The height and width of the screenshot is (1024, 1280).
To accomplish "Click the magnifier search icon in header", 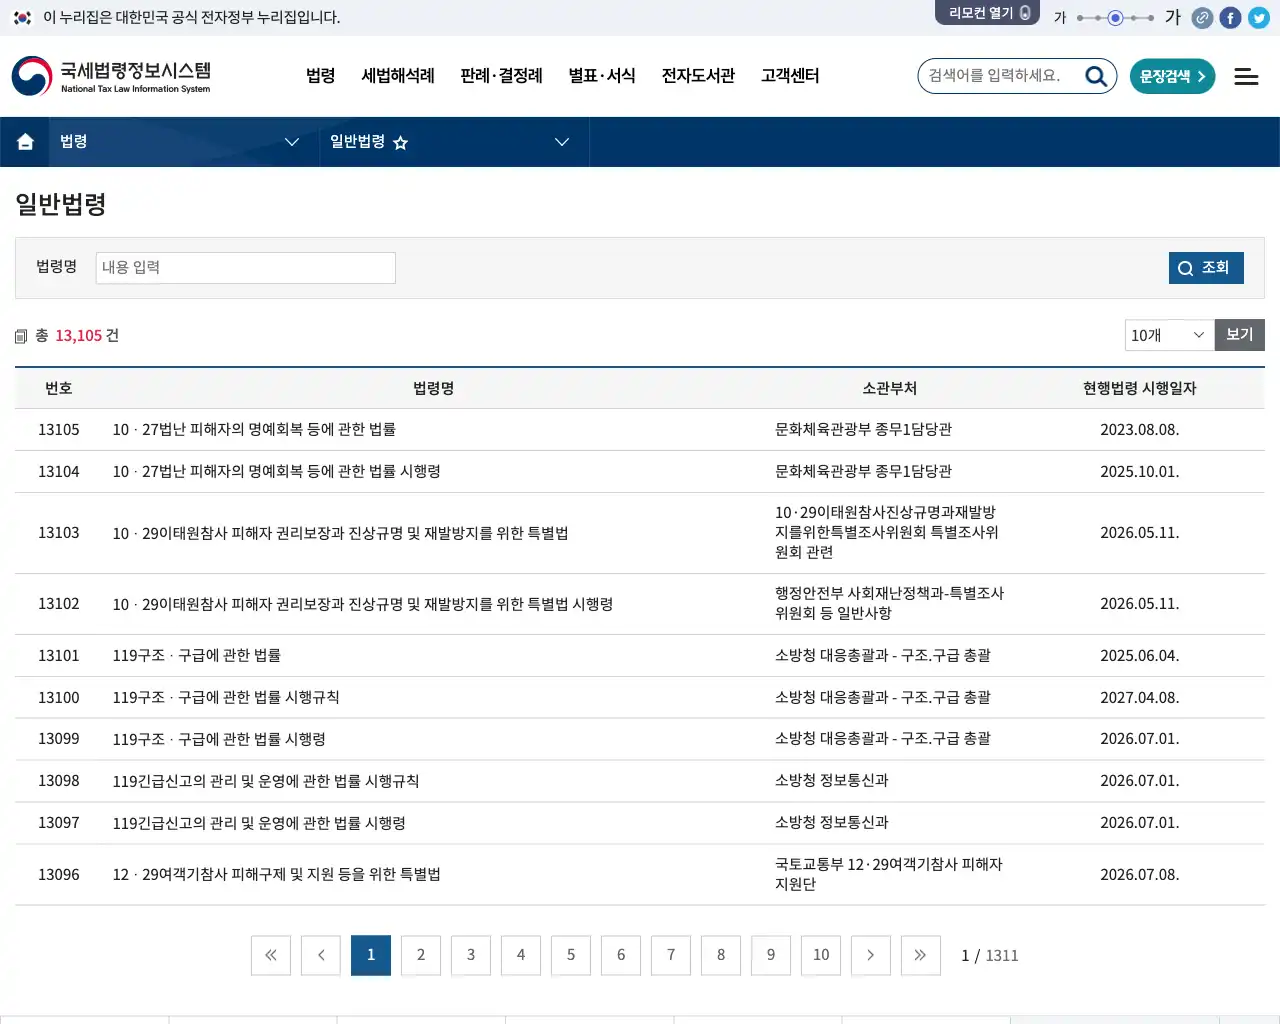I will click(1096, 76).
